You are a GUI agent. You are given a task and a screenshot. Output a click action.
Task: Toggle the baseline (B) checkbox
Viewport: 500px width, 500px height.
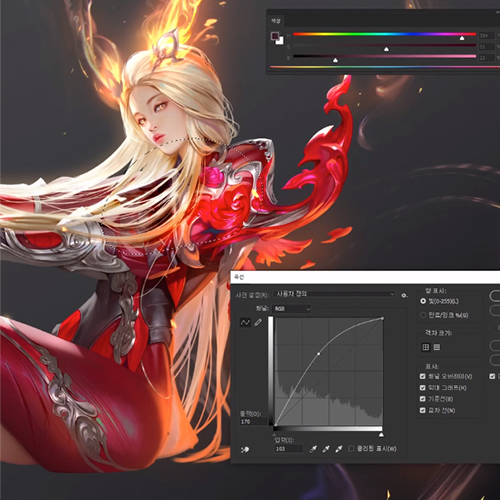coord(423,399)
